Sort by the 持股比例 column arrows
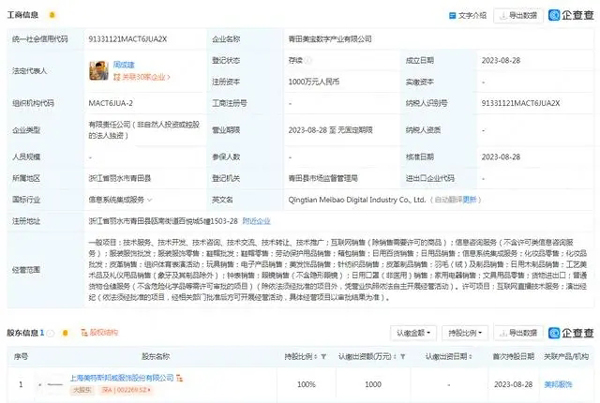This screenshot has width=600, height=403. 315,357
